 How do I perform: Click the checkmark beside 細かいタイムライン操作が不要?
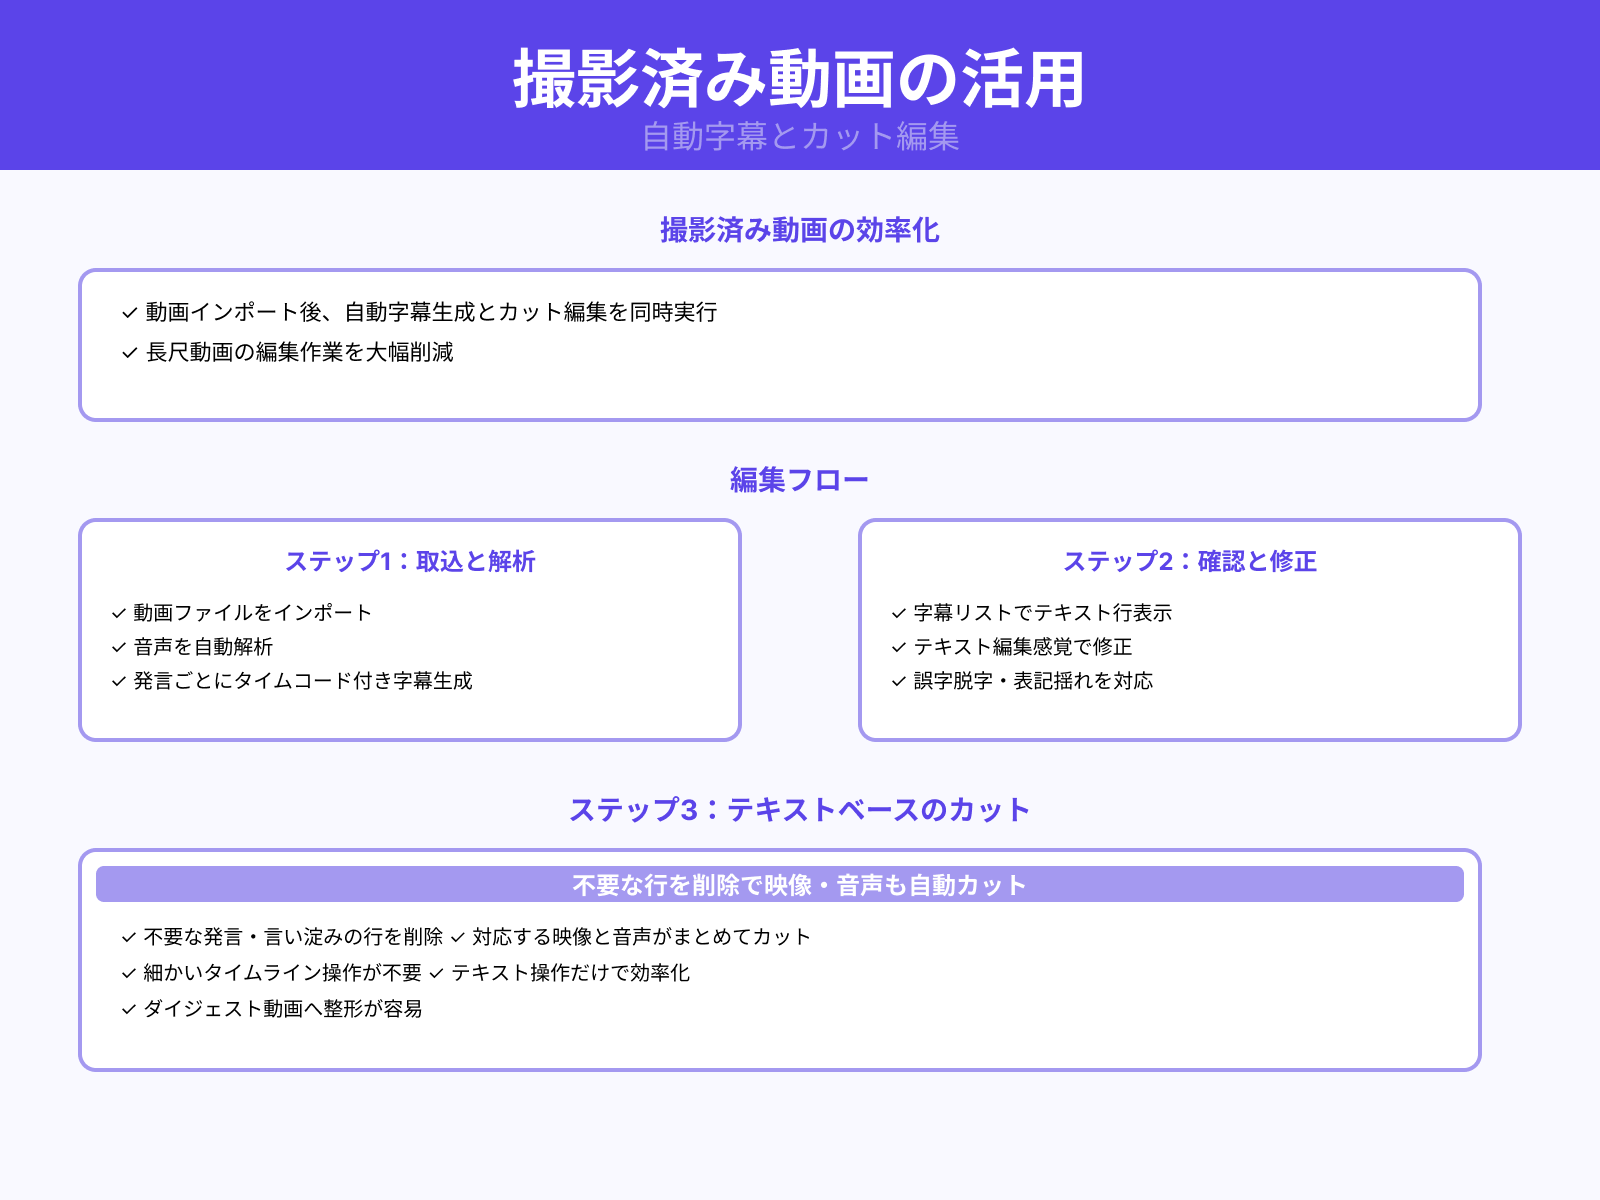(x=126, y=973)
